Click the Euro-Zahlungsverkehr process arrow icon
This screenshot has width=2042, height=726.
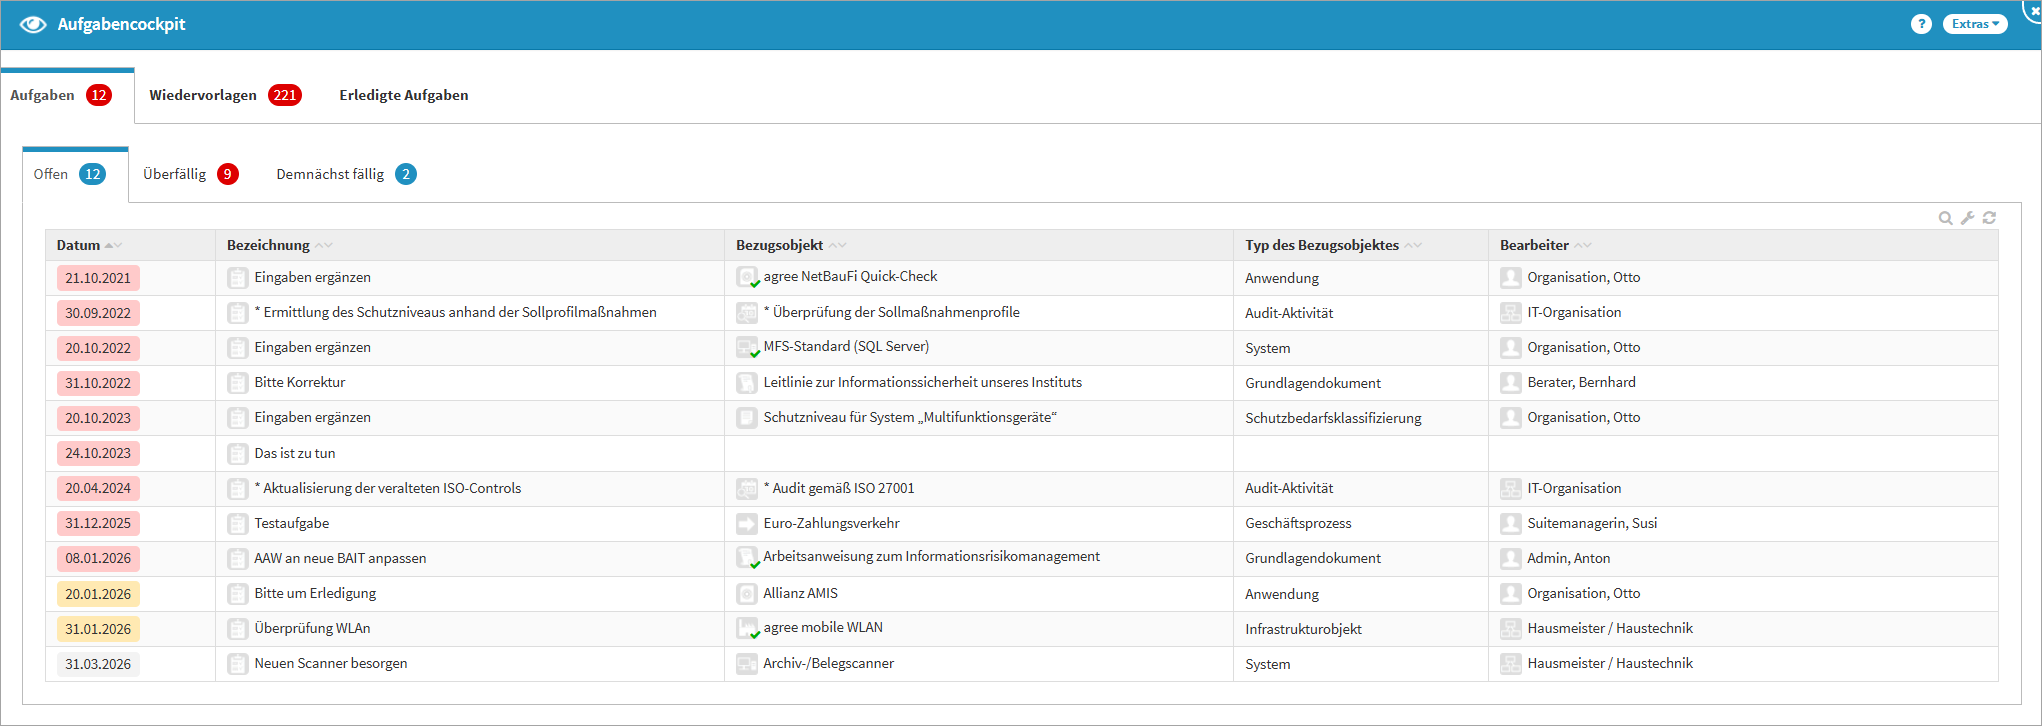[747, 523]
